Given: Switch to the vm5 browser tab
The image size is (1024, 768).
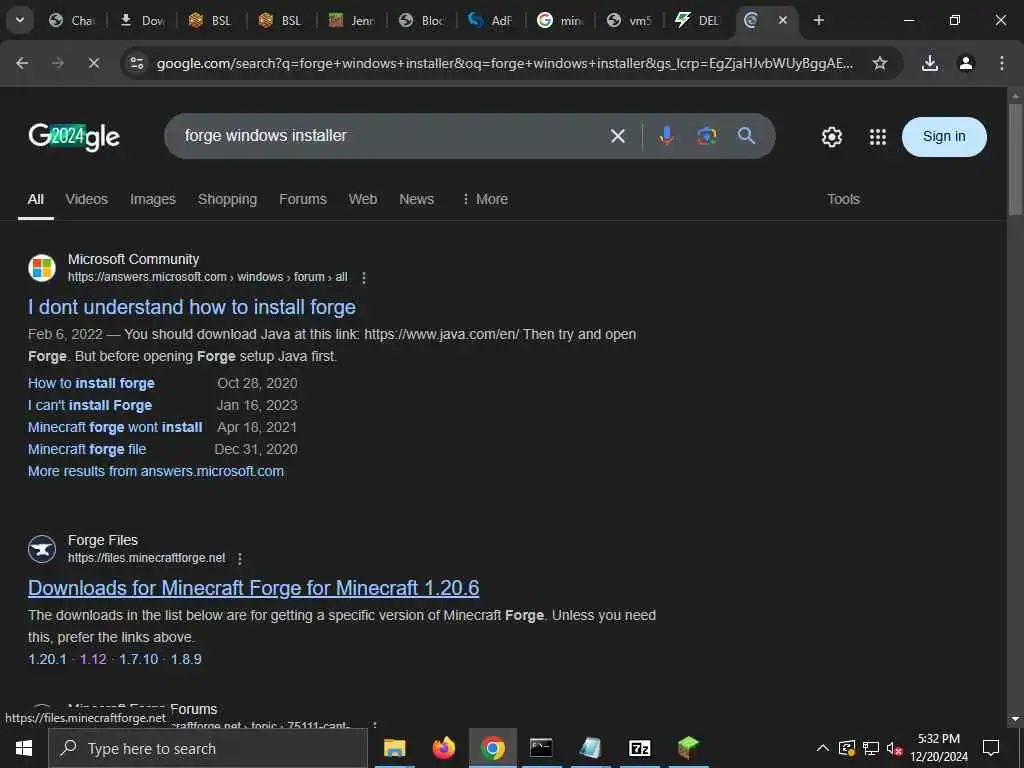Looking at the screenshot, I should tap(630, 20).
